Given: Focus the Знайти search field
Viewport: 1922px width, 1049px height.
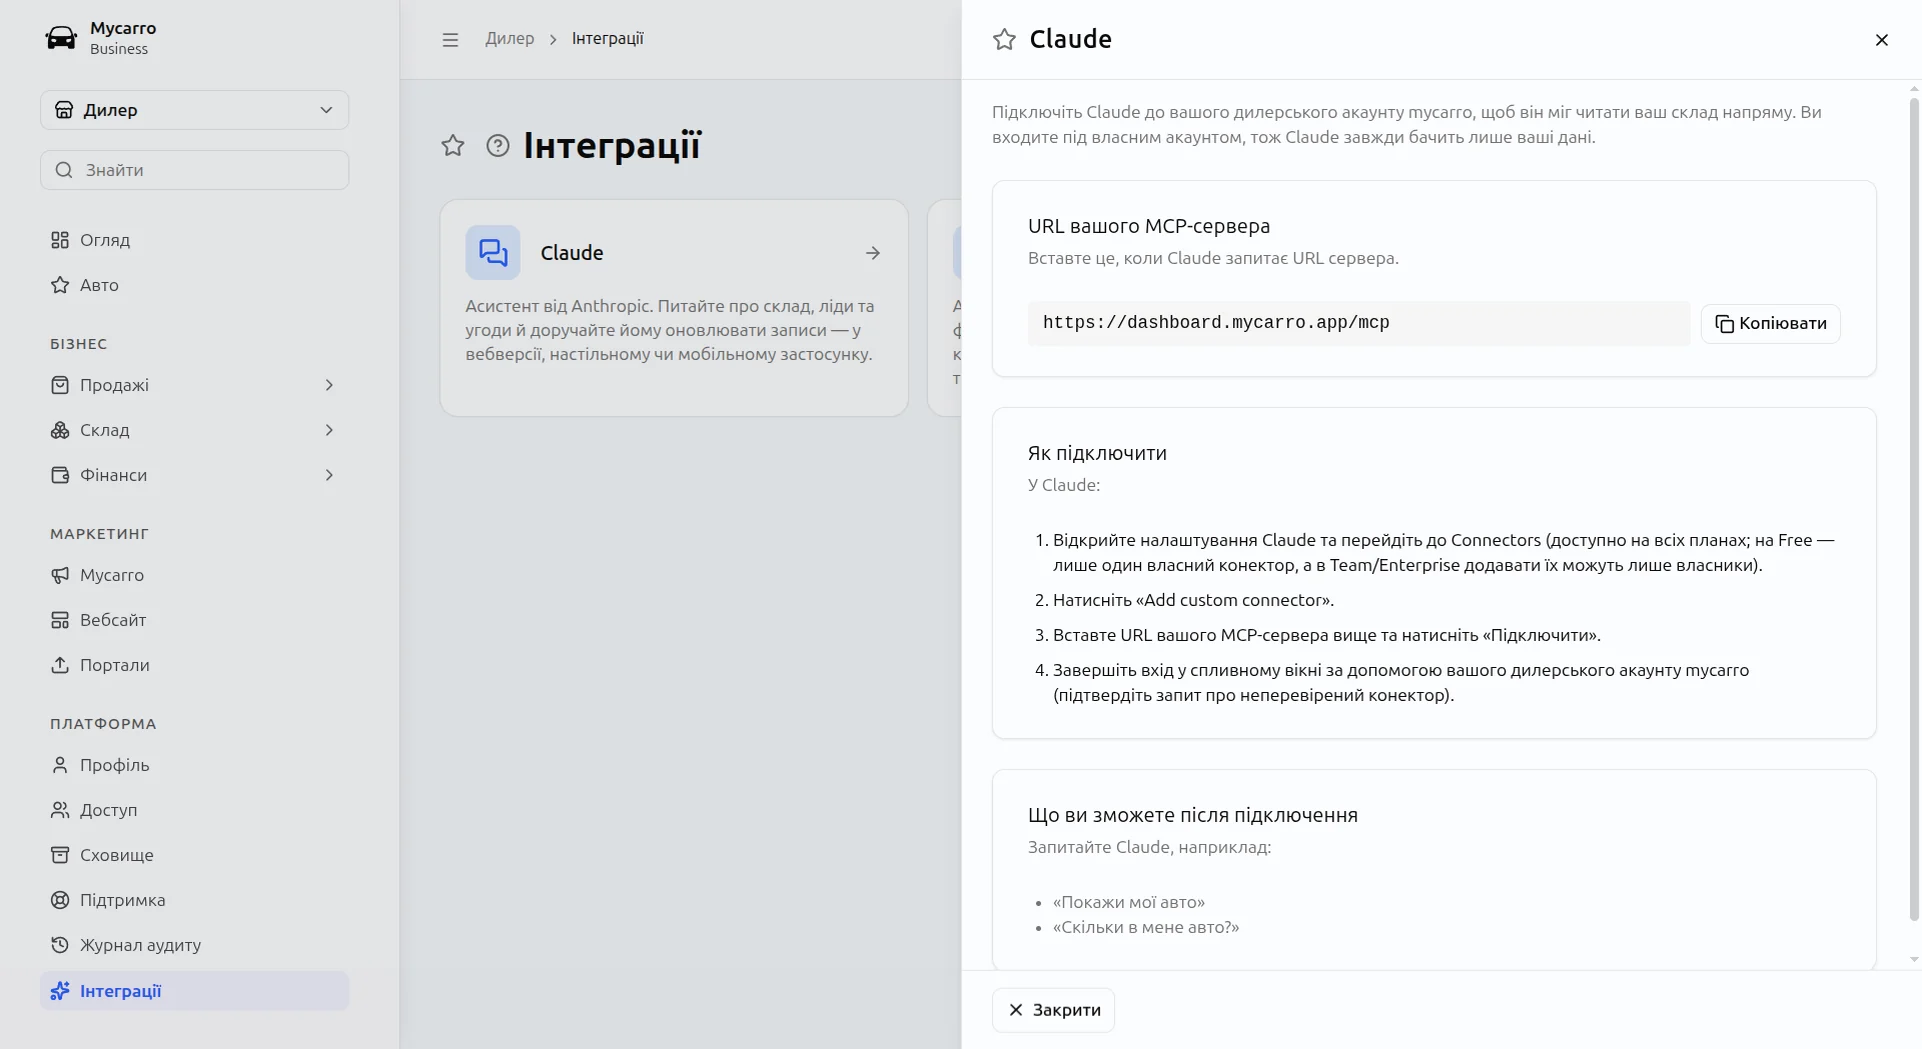Looking at the screenshot, I should coord(194,170).
